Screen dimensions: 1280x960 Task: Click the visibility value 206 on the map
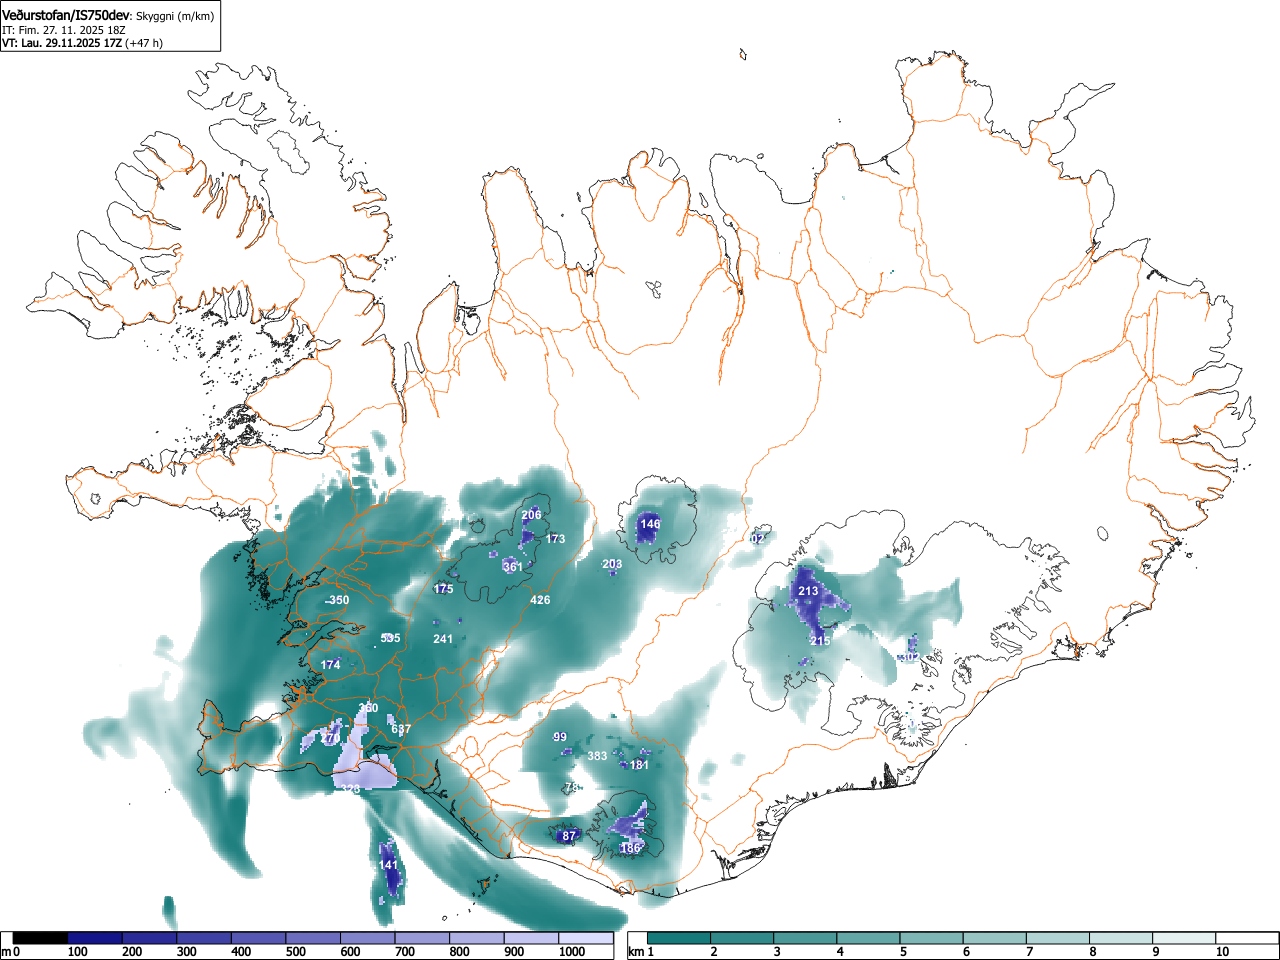pyautogui.click(x=531, y=515)
